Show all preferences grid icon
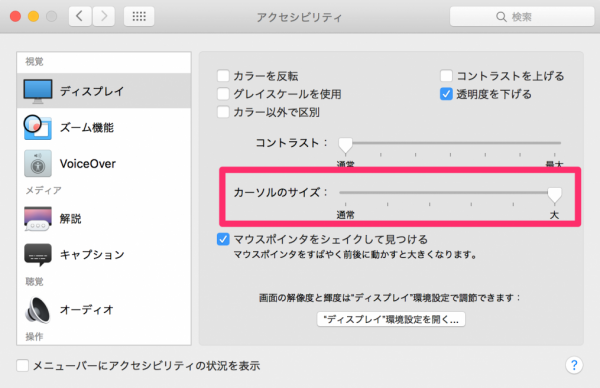Screen dimensions: 600x388 point(139,16)
